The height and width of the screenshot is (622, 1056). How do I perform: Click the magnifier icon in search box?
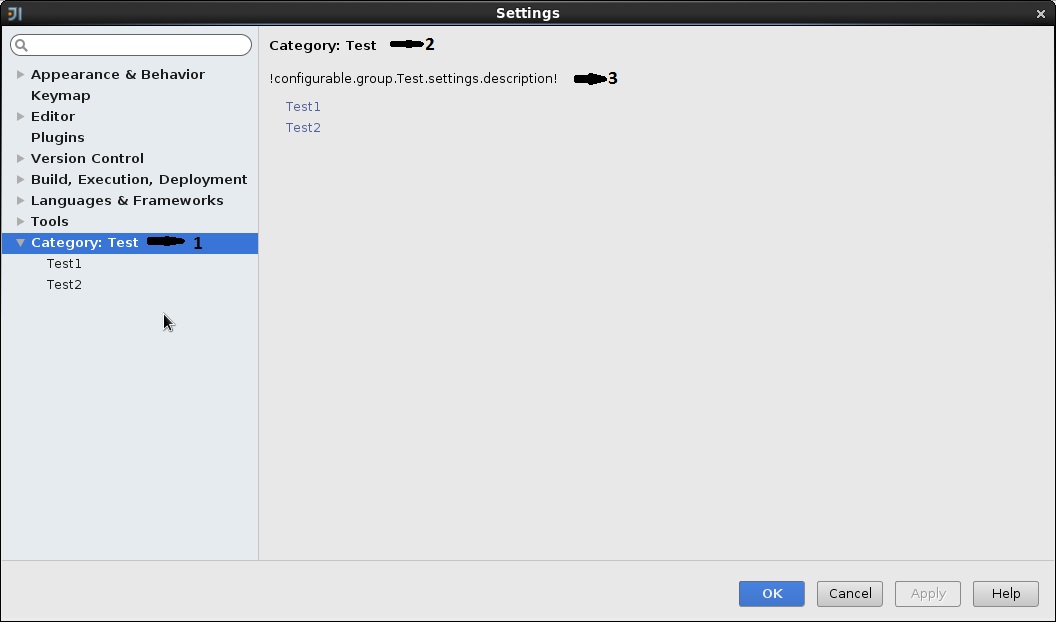[x=21, y=45]
